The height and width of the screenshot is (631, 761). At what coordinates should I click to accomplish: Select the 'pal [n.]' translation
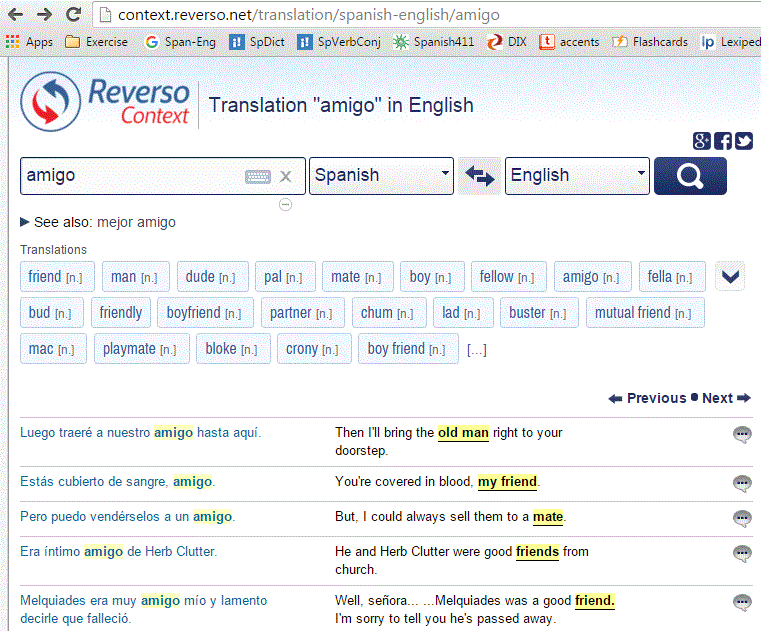[285, 276]
